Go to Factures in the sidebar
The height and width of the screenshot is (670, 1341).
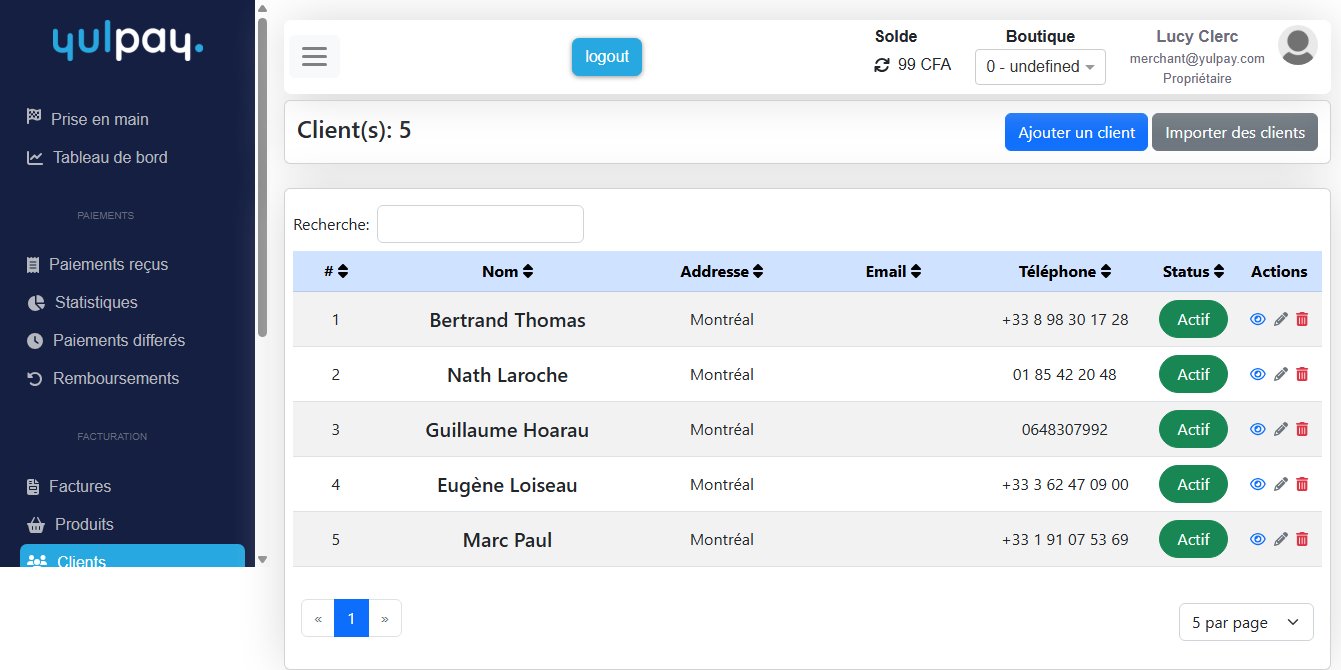(80, 487)
